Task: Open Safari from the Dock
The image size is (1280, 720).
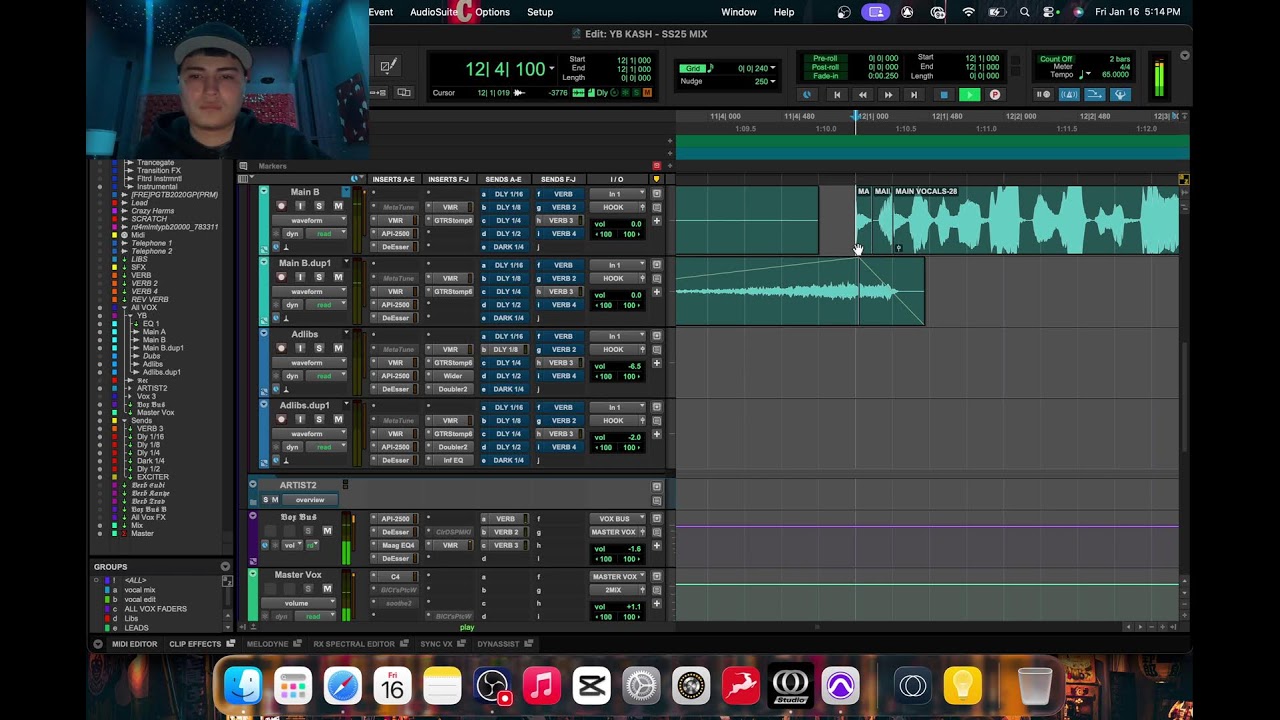Action: pos(342,686)
